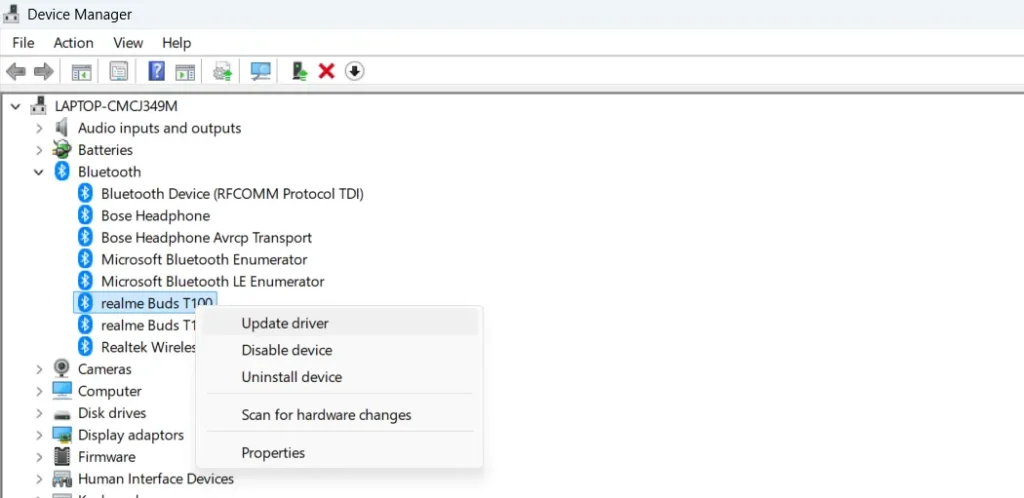Expand the Cameras category

pyautogui.click(x=39, y=369)
